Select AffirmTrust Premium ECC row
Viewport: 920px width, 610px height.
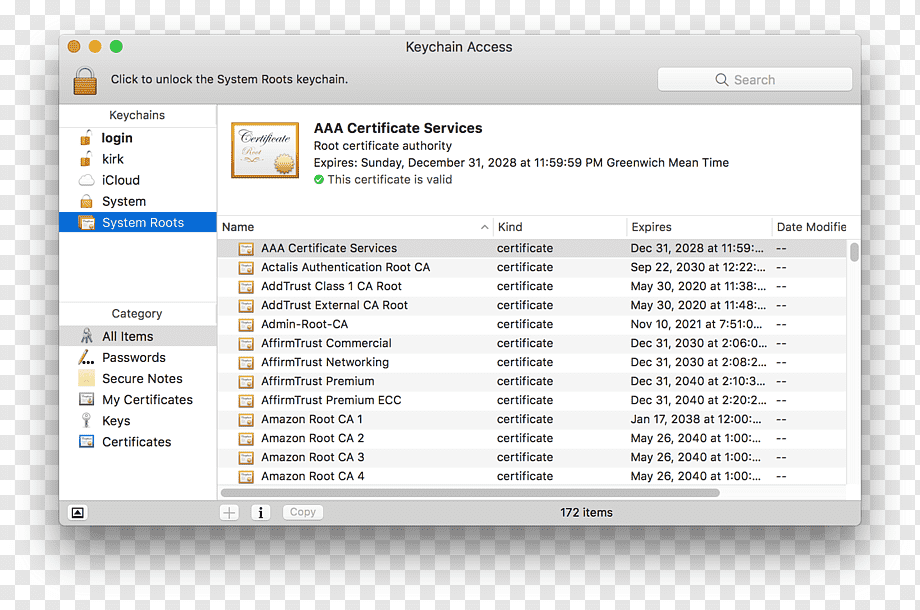[x=532, y=400]
